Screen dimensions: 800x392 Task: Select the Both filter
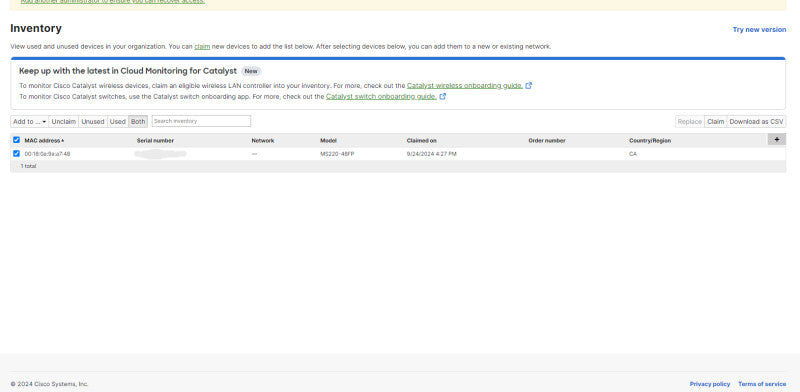point(138,121)
